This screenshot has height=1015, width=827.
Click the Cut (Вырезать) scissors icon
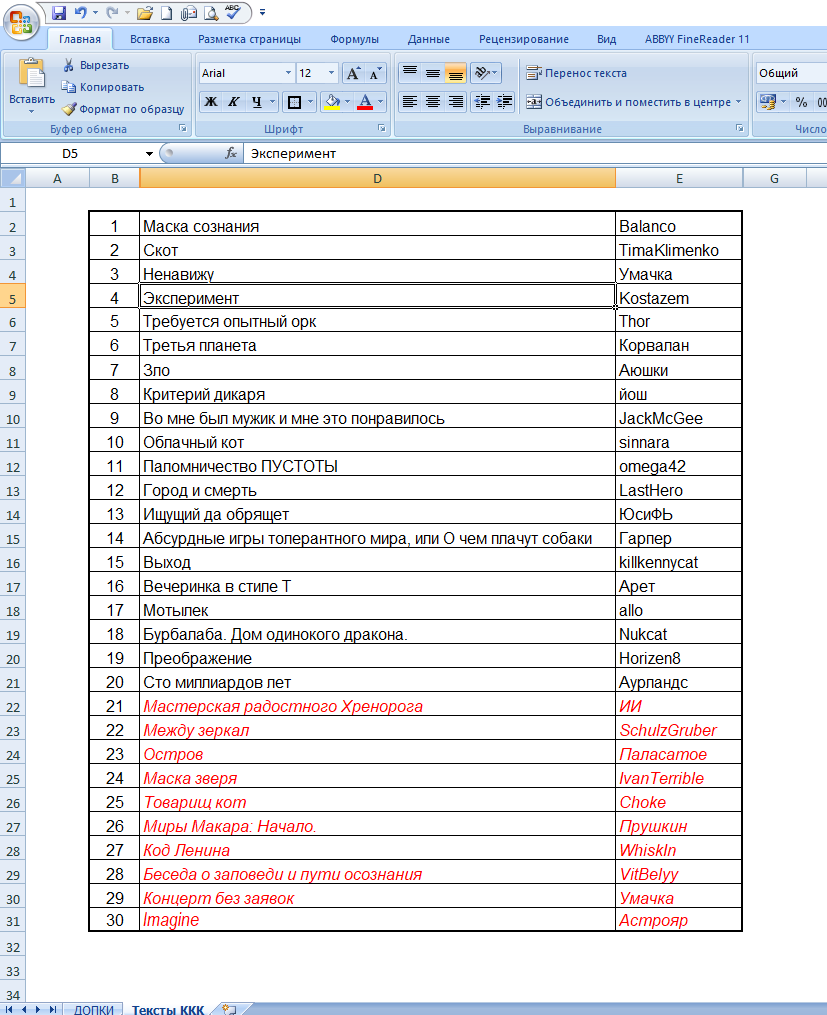pos(69,65)
